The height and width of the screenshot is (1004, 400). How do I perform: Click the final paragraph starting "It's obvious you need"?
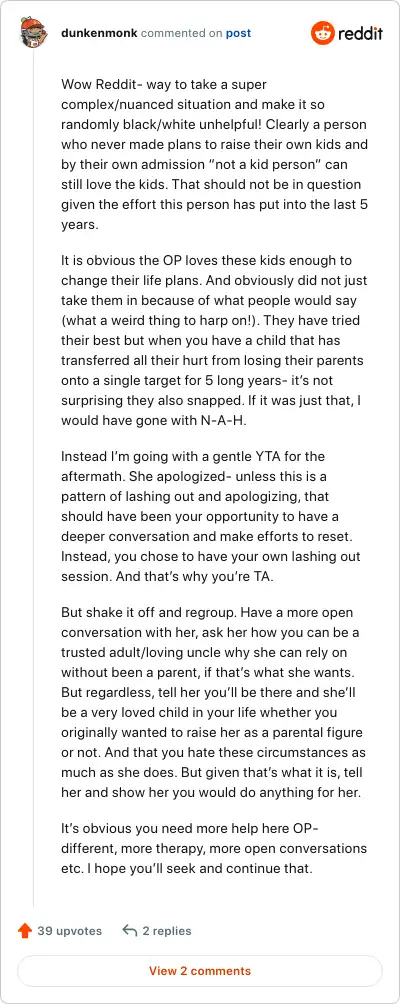(x=214, y=850)
